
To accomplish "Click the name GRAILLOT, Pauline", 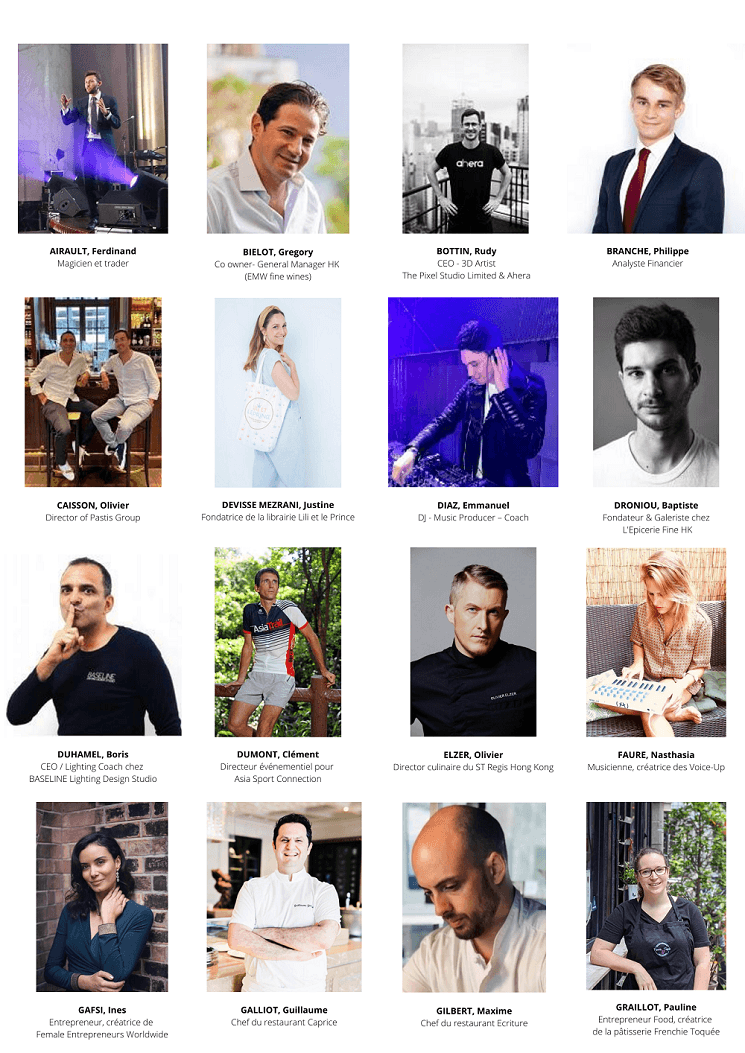I will (656, 1007).
